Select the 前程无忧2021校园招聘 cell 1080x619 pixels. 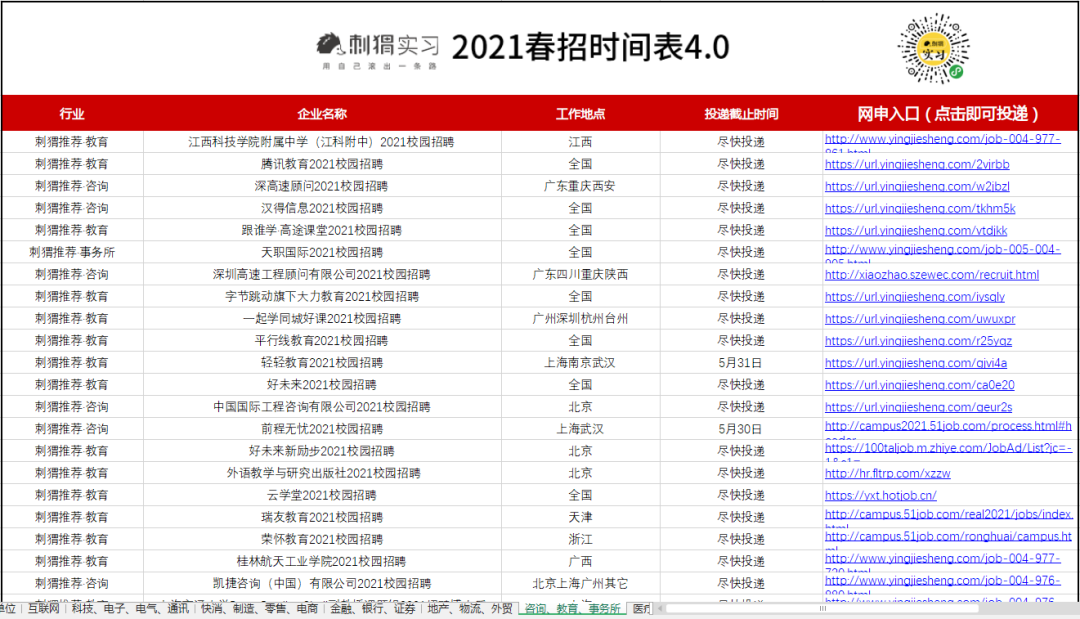click(322, 428)
